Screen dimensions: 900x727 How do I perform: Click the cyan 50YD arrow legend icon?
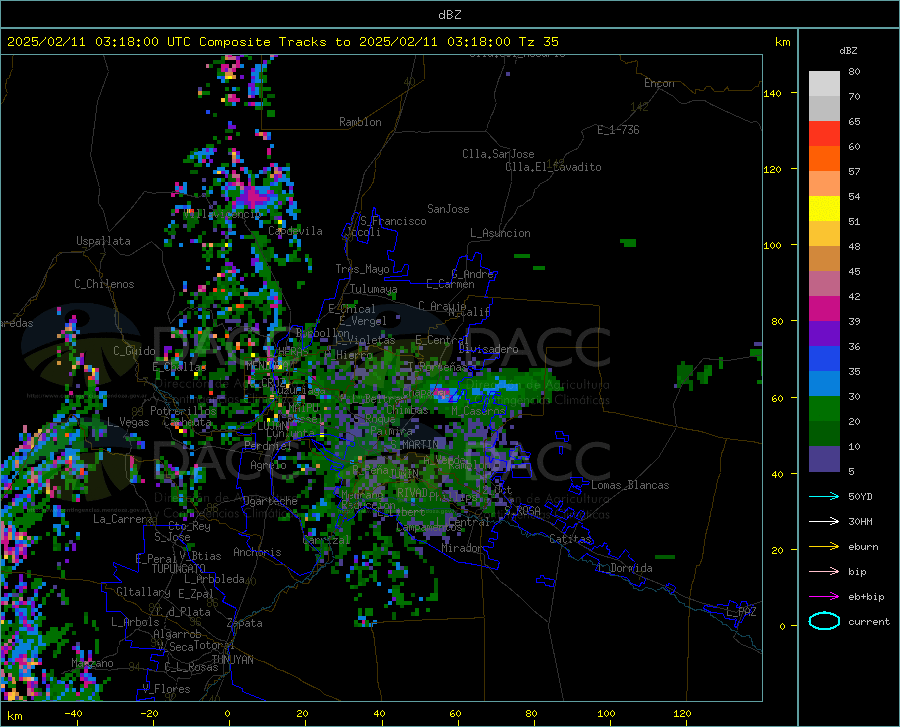[824, 496]
